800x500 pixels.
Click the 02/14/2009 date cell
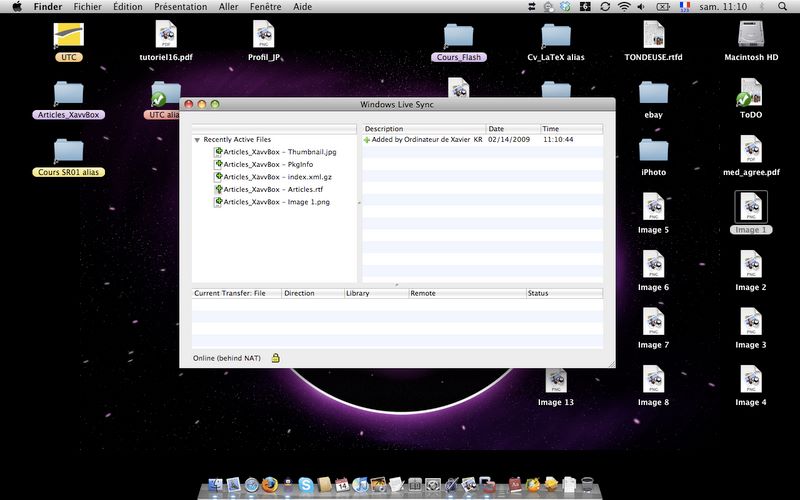pyautogui.click(x=509, y=139)
